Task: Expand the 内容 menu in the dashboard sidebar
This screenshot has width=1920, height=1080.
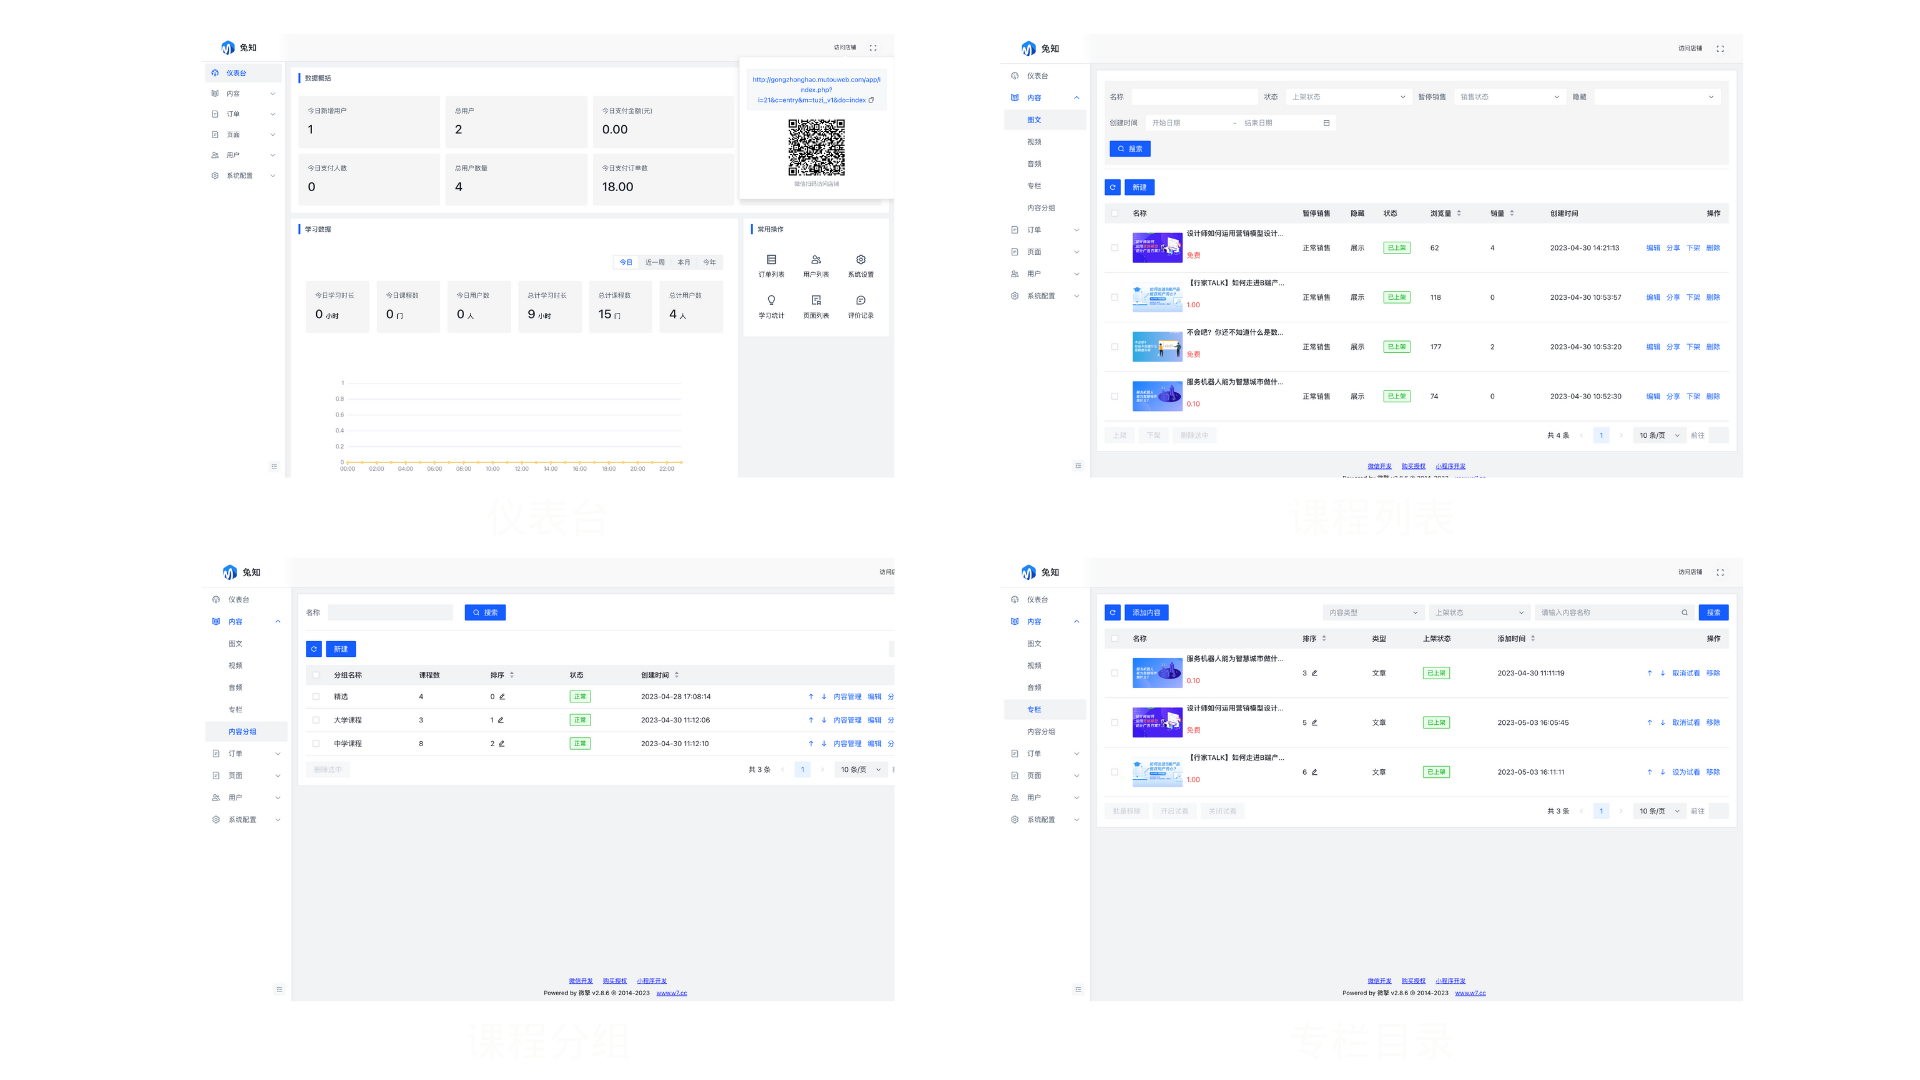Action: pos(243,94)
